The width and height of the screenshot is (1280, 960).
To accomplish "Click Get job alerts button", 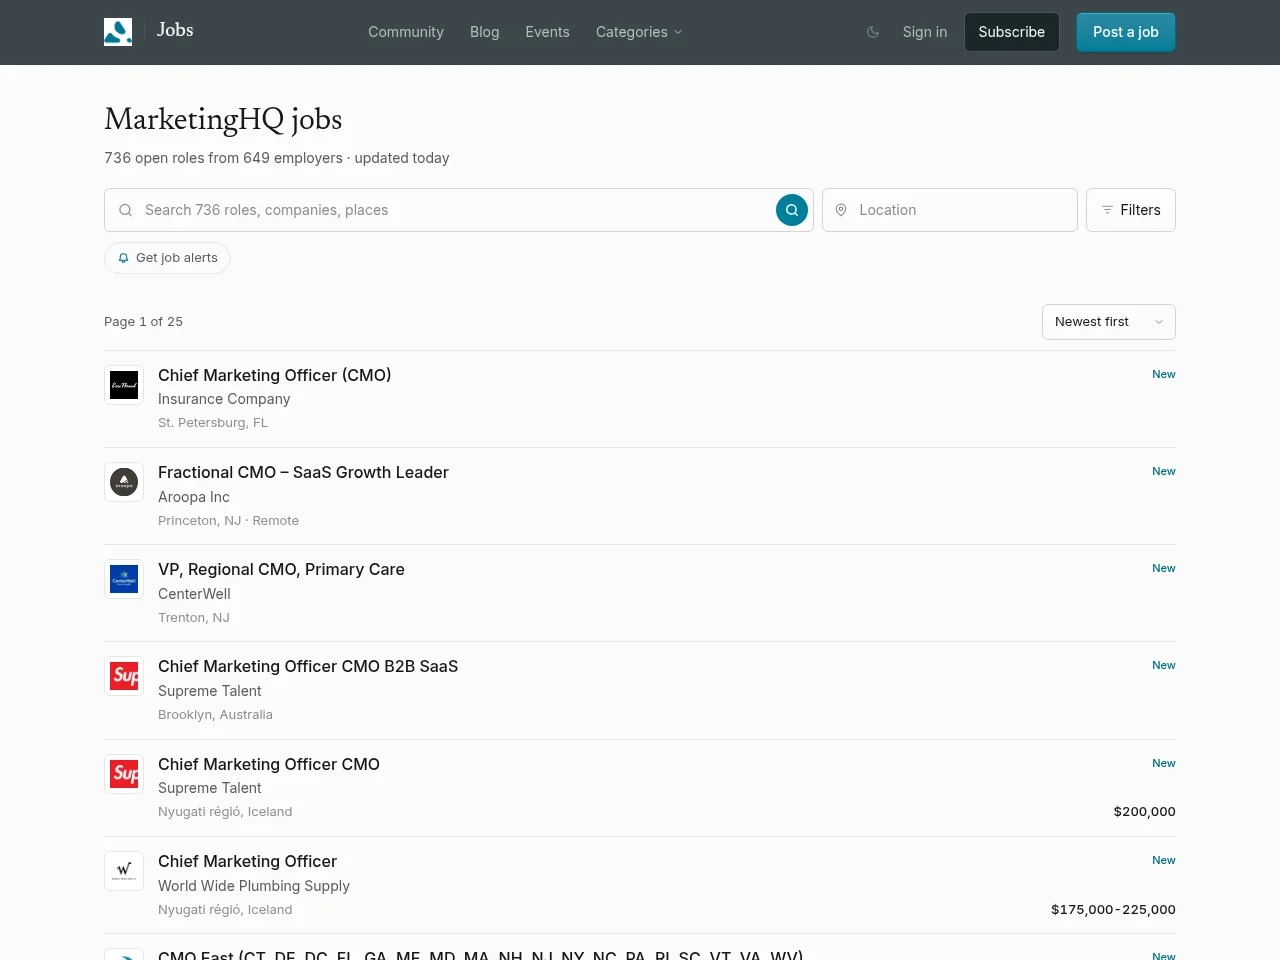I will (167, 258).
